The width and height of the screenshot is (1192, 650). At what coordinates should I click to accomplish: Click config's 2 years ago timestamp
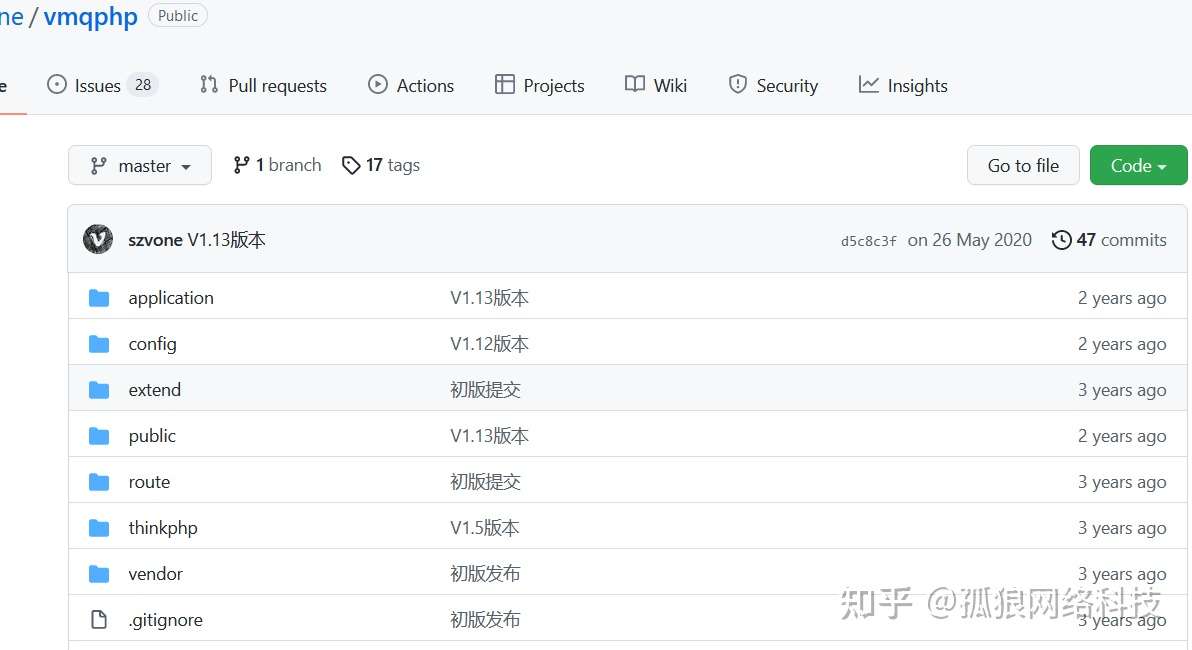[x=1121, y=344]
